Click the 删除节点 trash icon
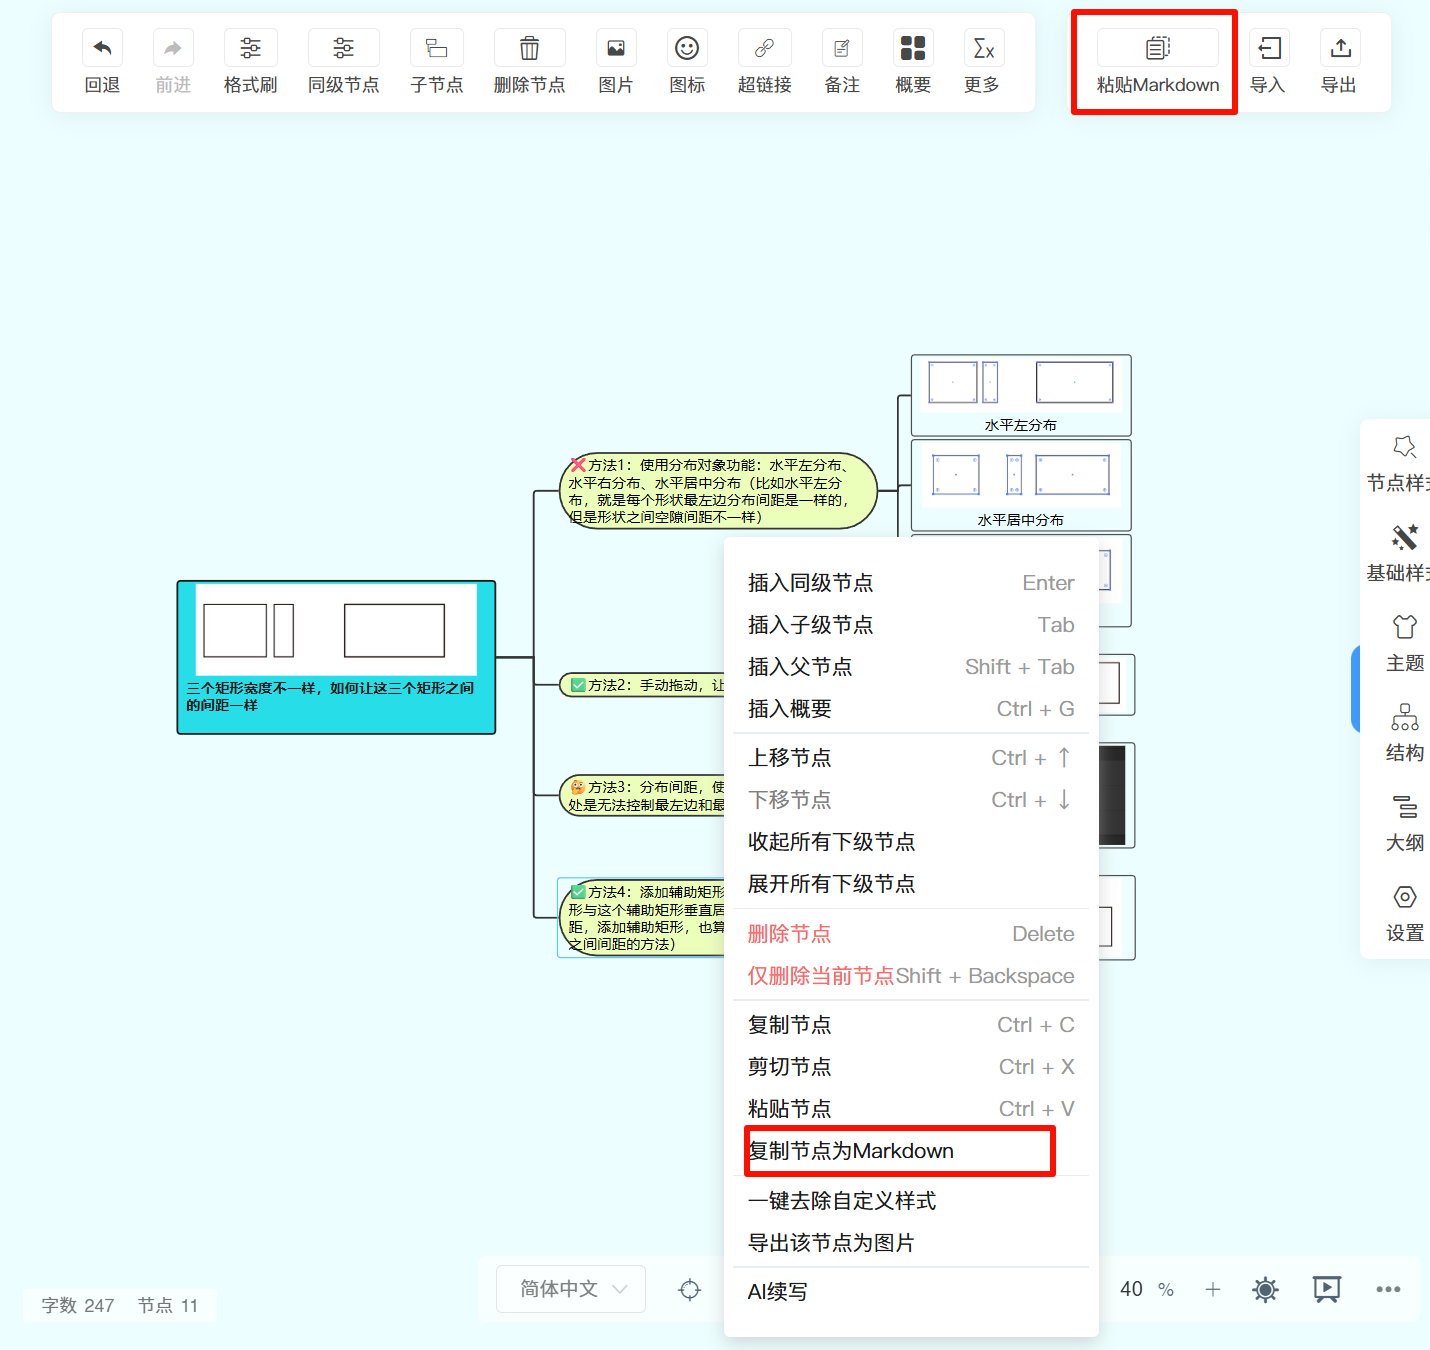This screenshot has width=1430, height=1350. point(530,48)
